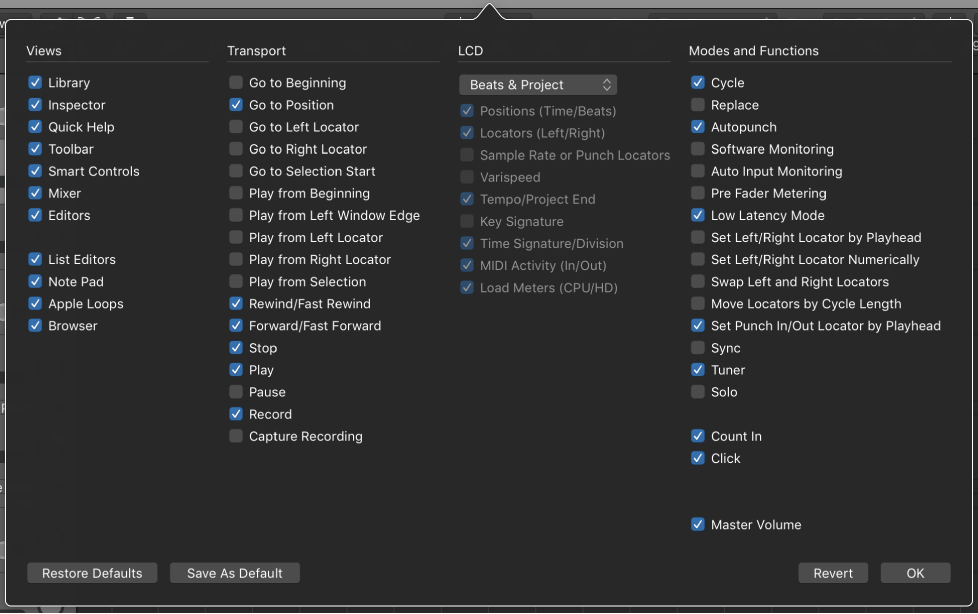Image resolution: width=978 pixels, height=614 pixels.
Task: Turn off the Click metronome checkbox
Action: [698, 458]
